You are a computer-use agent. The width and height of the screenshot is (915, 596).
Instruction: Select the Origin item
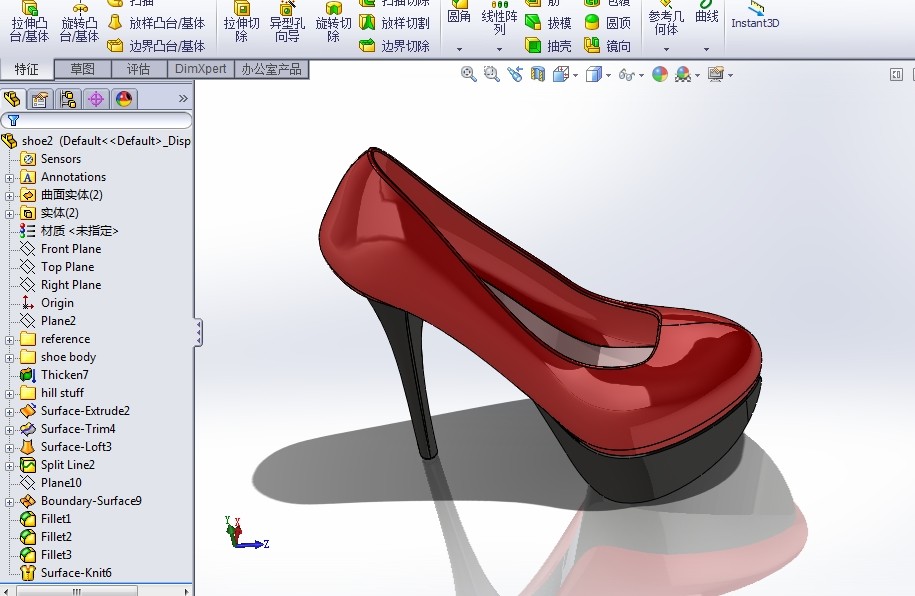point(47,302)
